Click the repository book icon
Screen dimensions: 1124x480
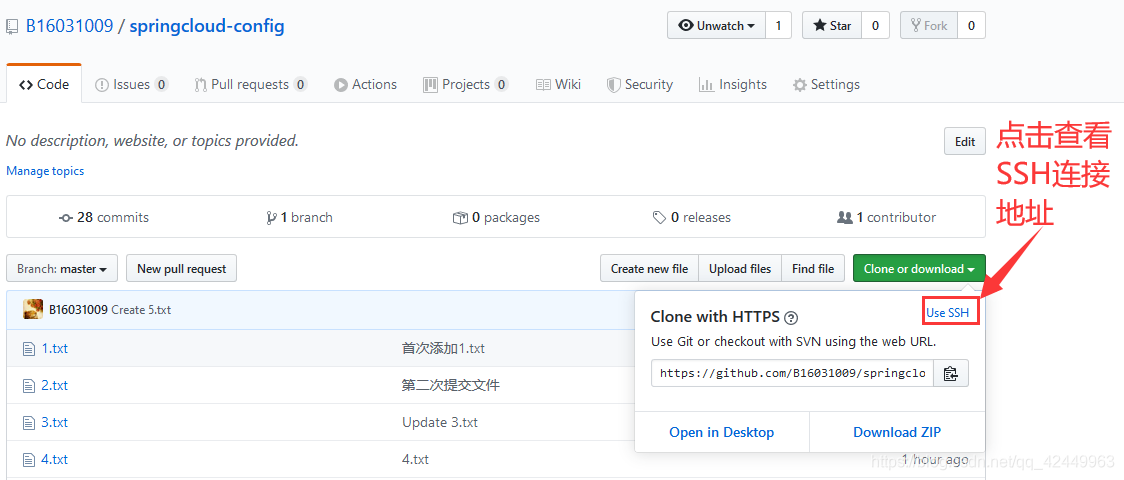[13, 26]
